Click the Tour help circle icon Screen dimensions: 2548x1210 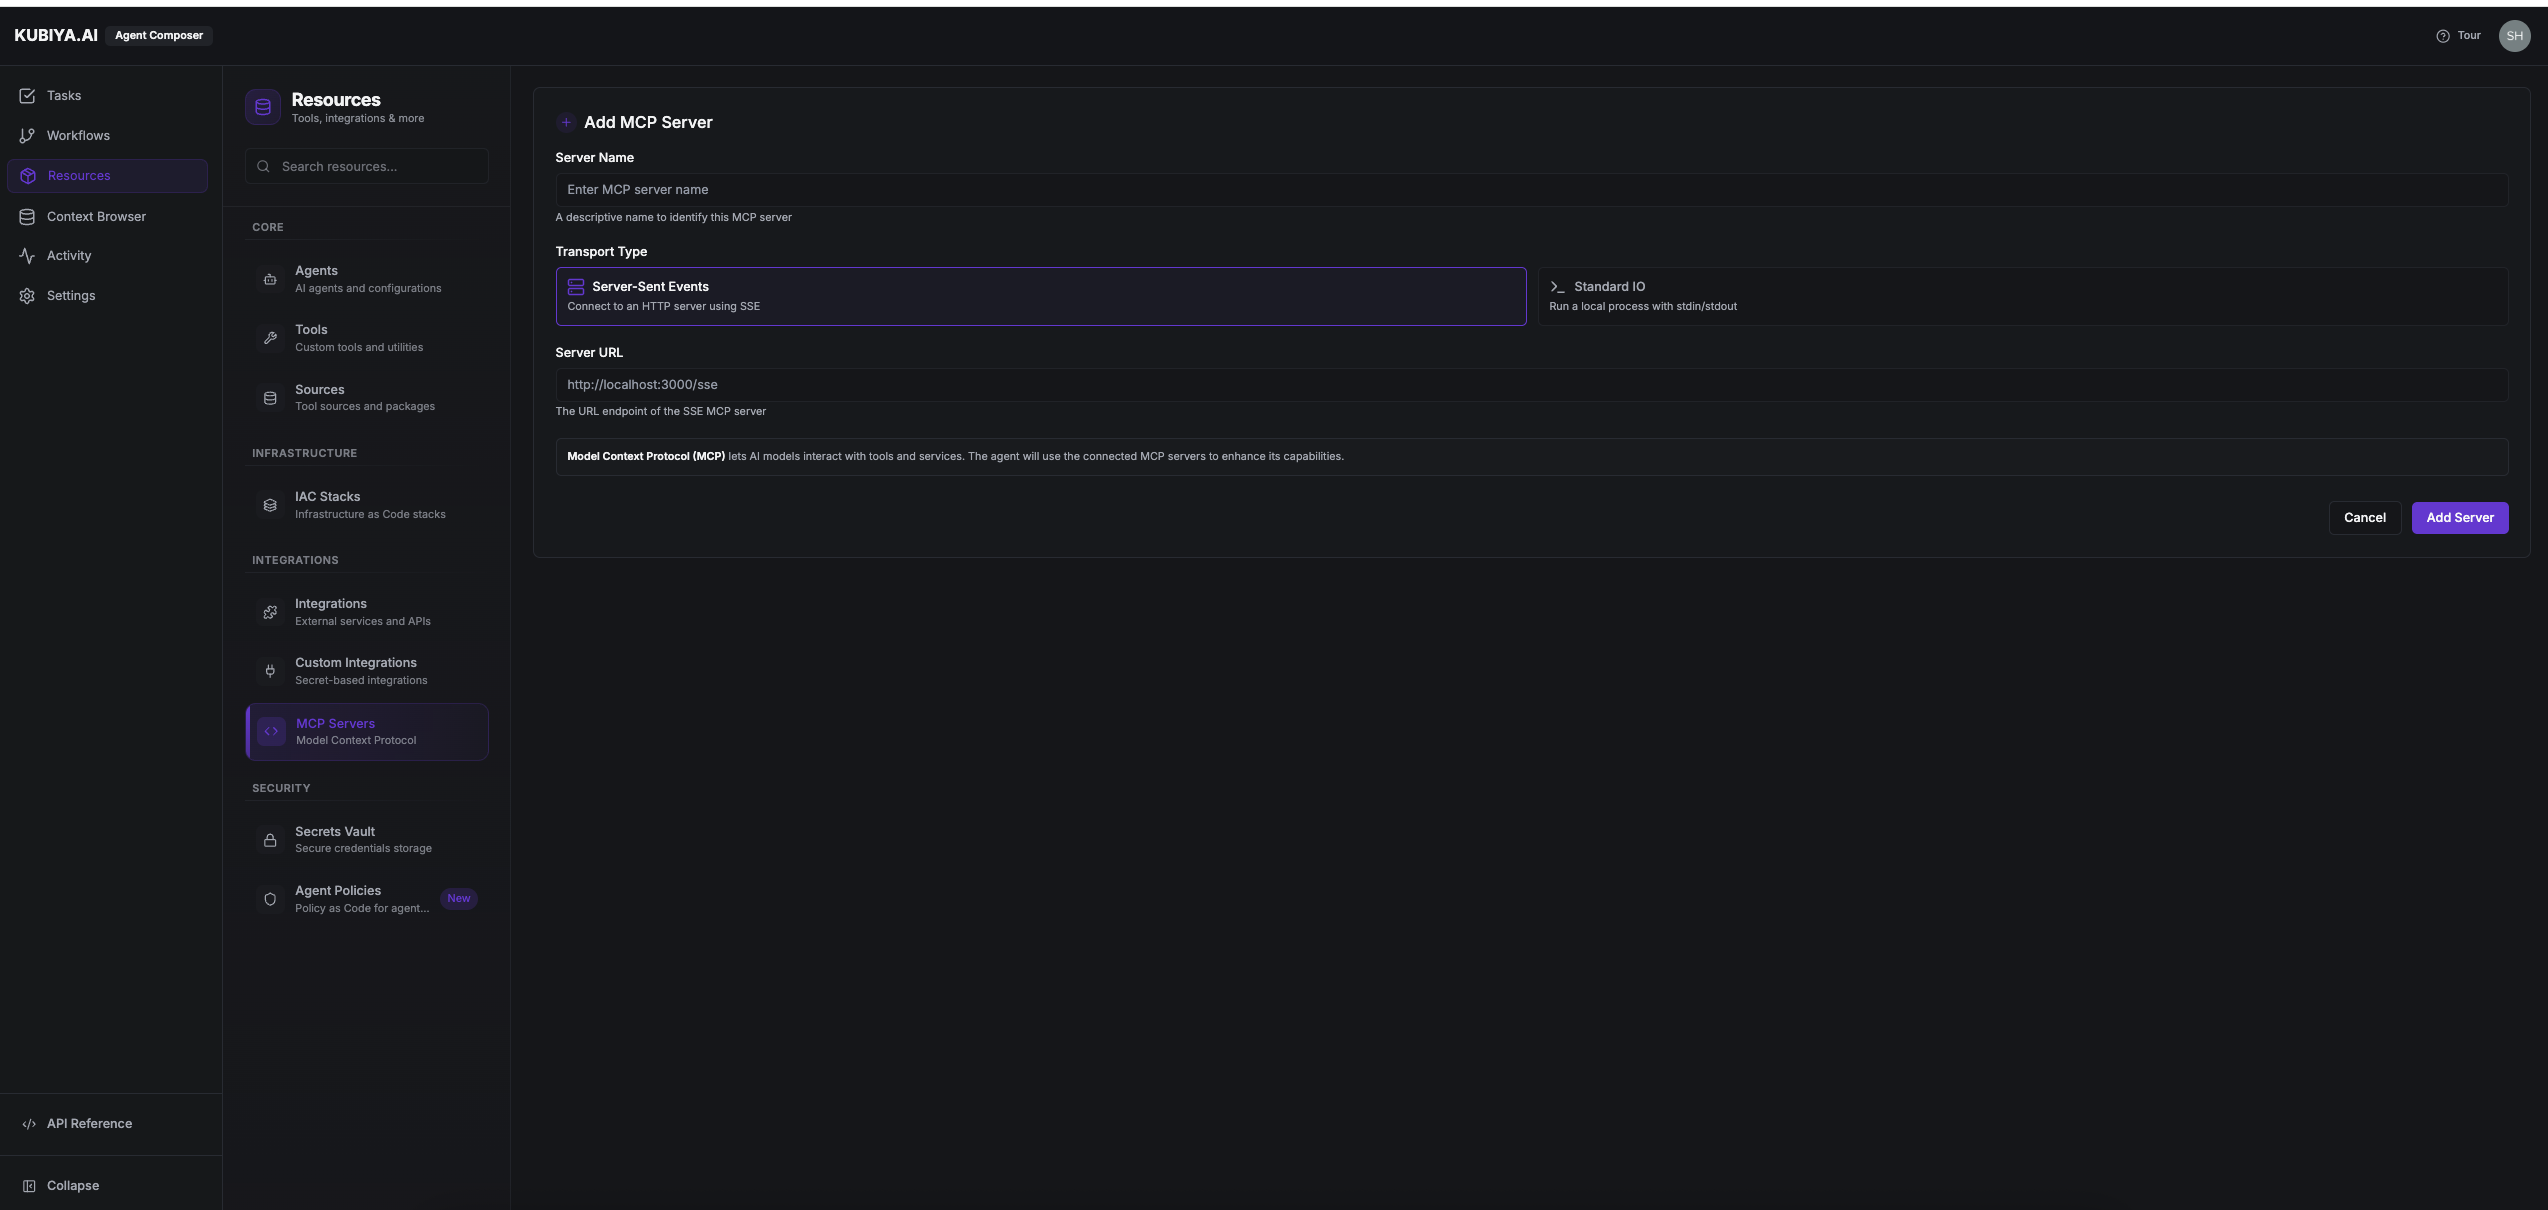coord(2443,36)
